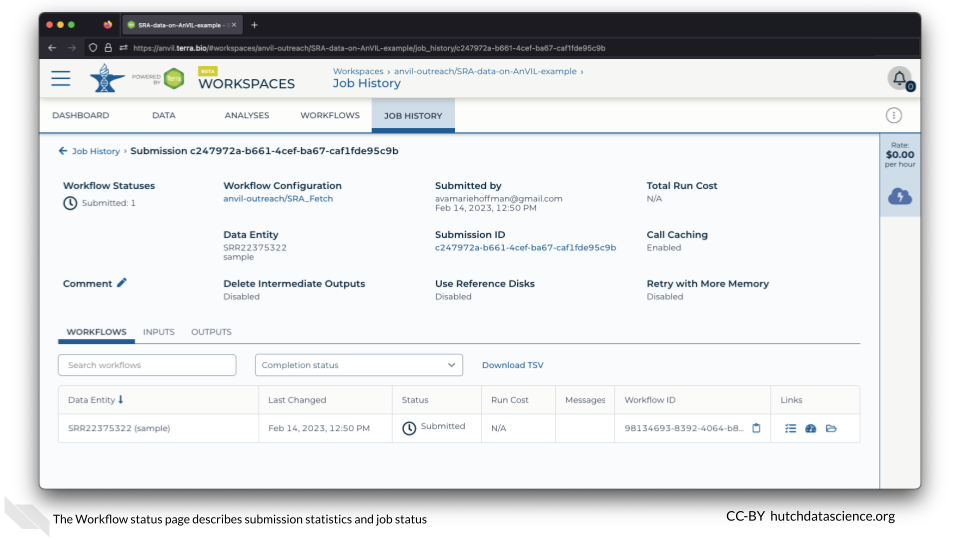The height and width of the screenshot is (540, 960).
Task: Open the workspace three-dot action menu
Action: tap(893, 115)
